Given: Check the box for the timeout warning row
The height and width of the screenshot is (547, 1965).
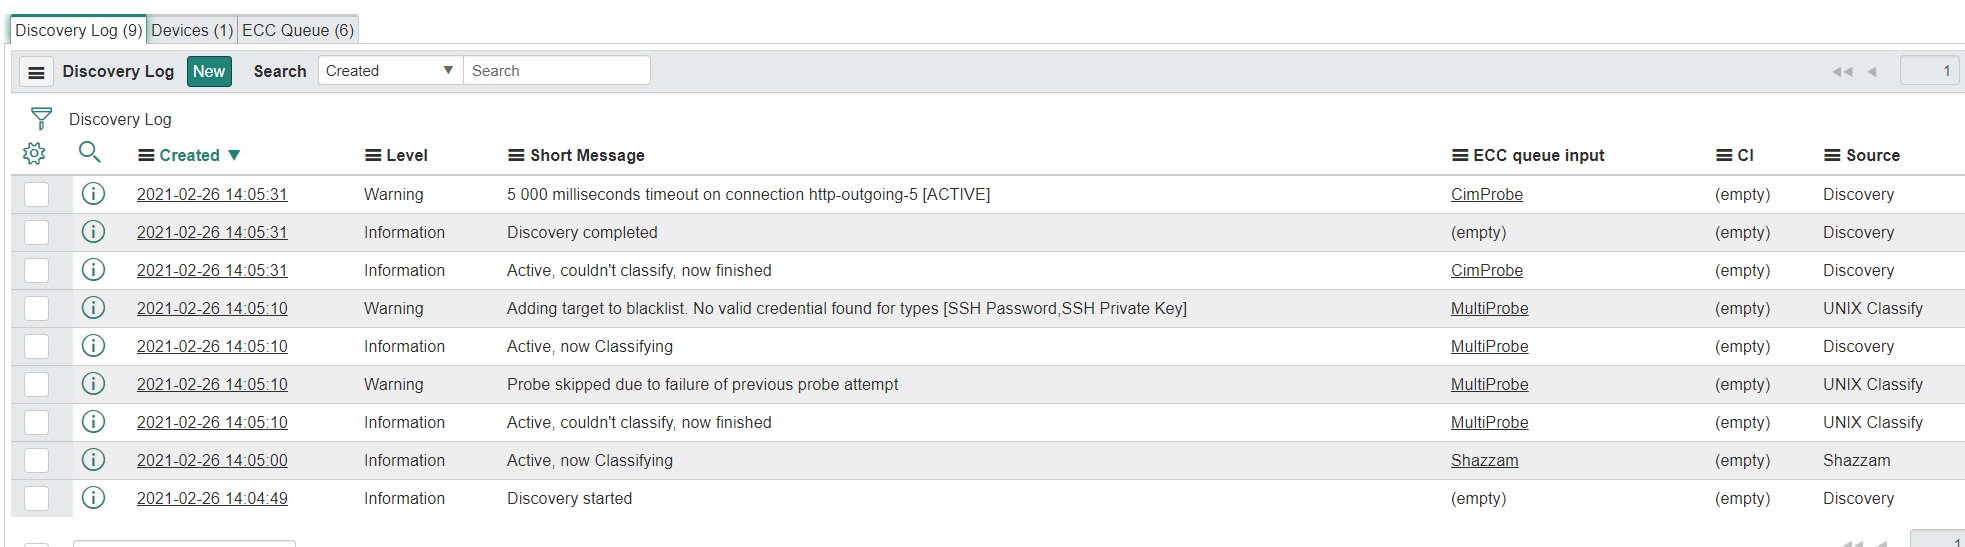Looking at the screenshot, I should [x=37, y=194].
